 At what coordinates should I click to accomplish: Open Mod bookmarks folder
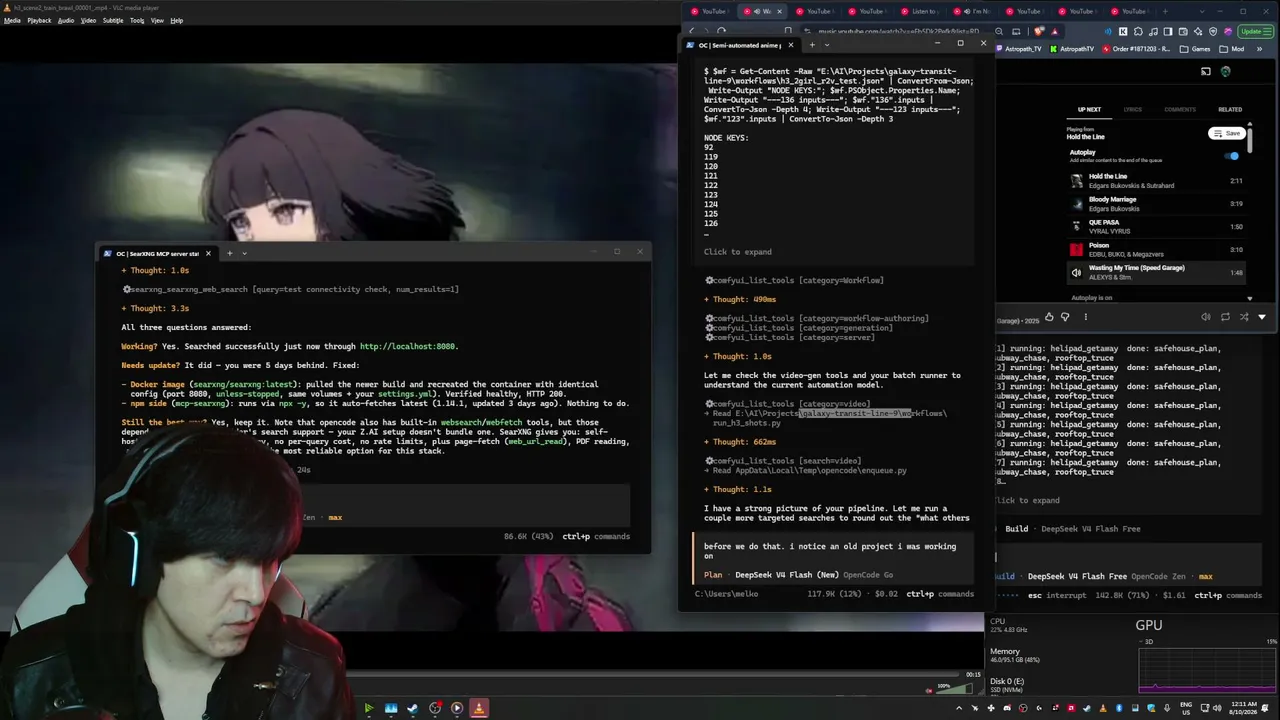coord(1233,49)
